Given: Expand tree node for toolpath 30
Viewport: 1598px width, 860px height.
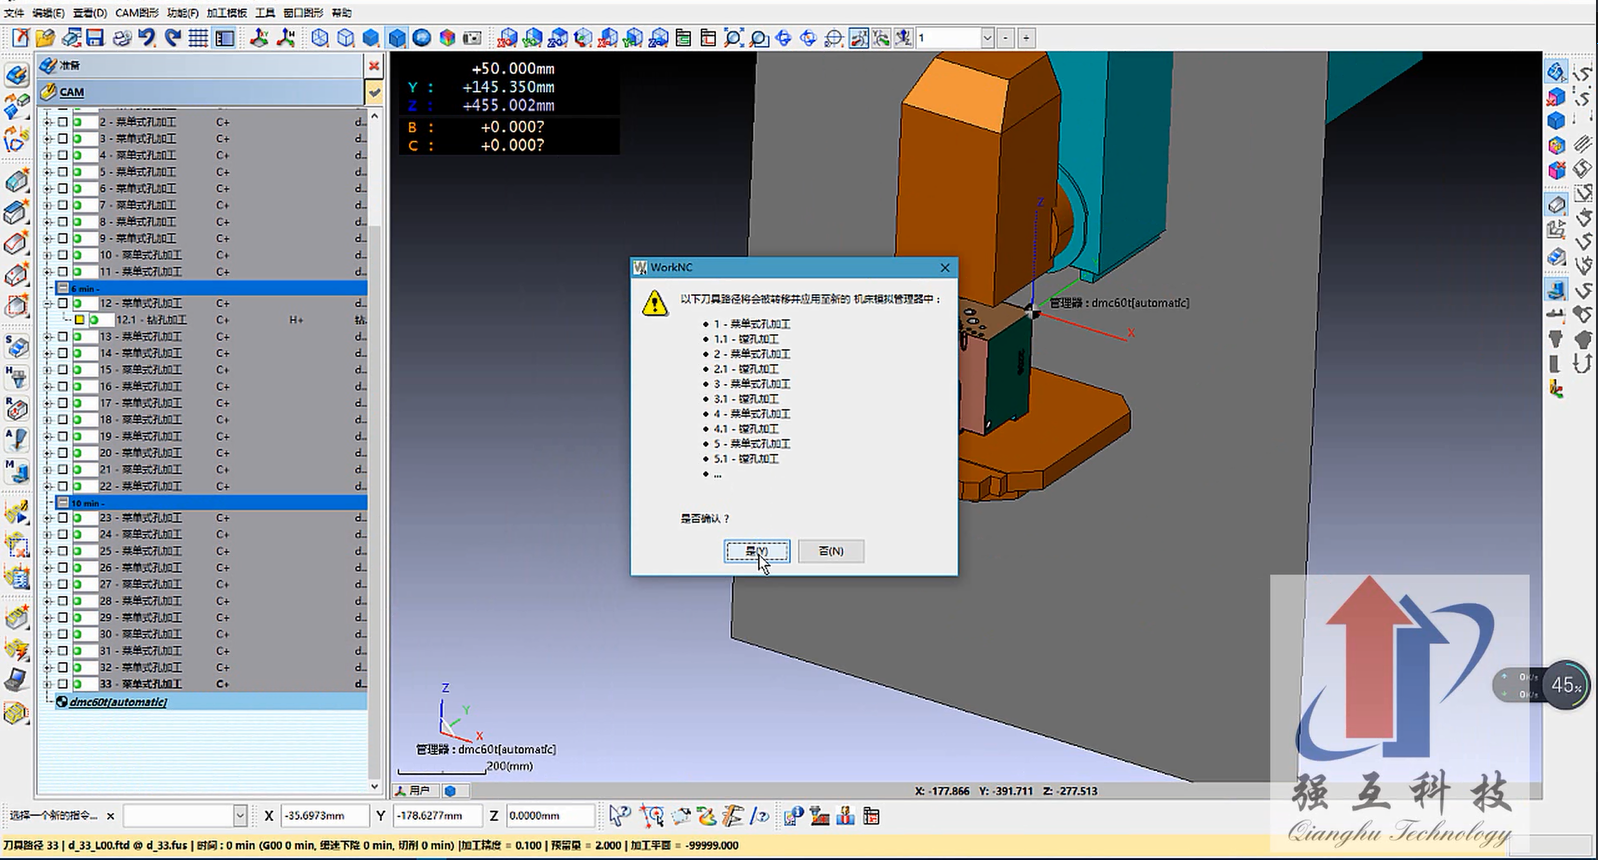Looking at the screenshot, I should (x=48, y=634).
